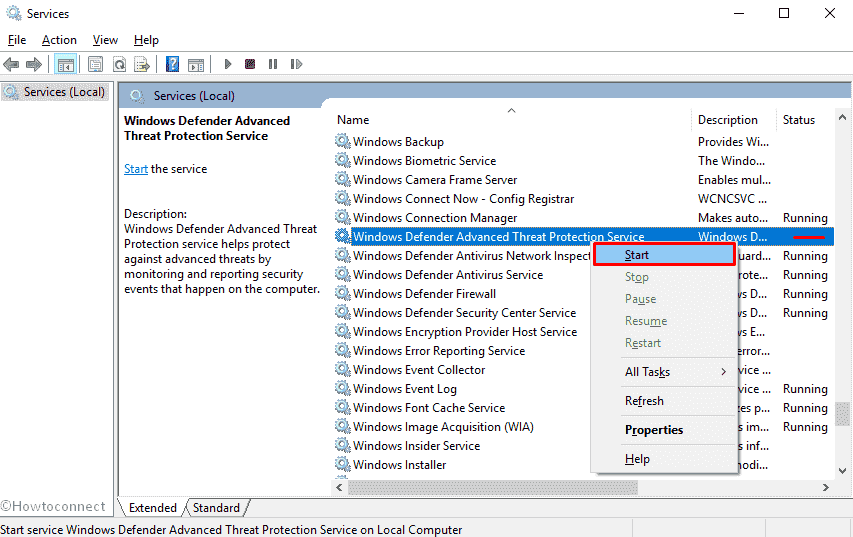Click the vertical scrollbar down arrow
The image size is (853, 537).
(x=842, y=471)
